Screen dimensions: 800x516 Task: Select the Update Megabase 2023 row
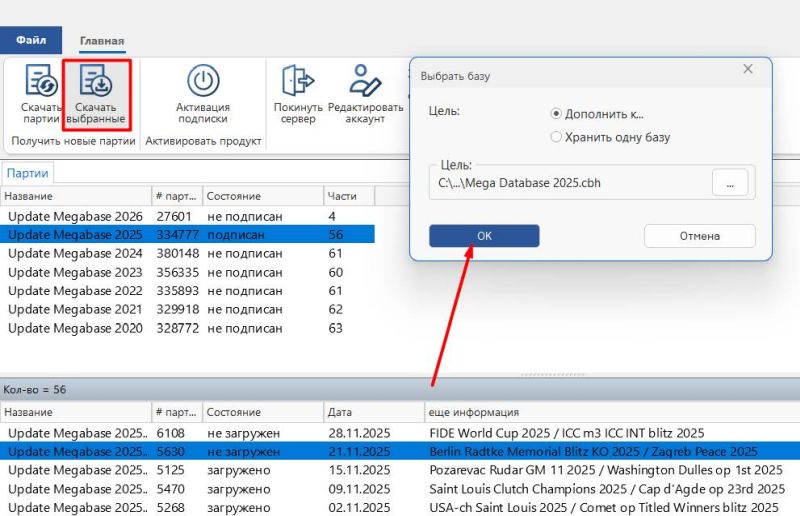click(x=187, y=273)
